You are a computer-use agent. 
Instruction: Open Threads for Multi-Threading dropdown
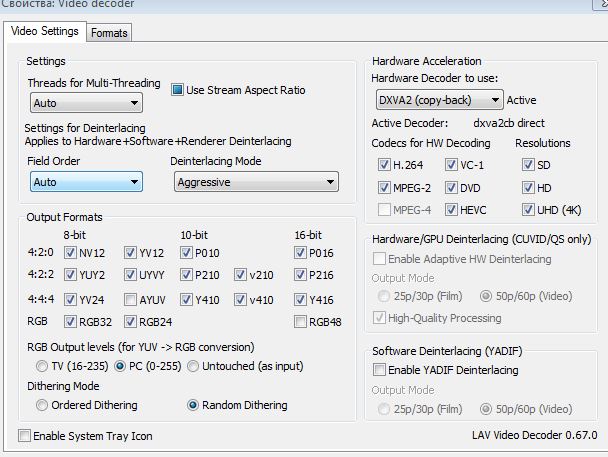pyautogui.click(x=86, y=102)
